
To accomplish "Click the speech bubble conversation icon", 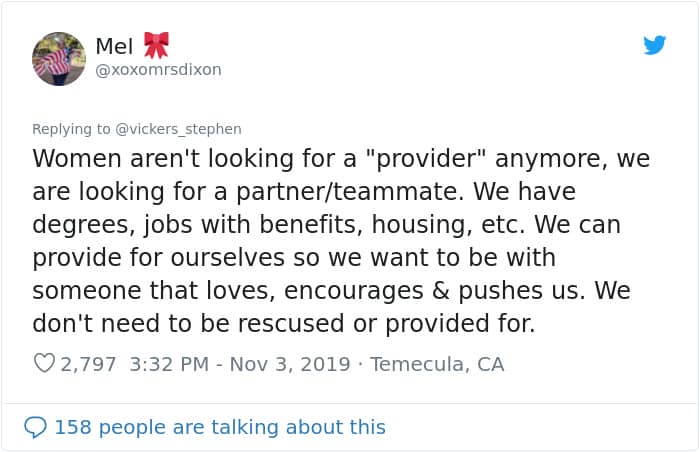I will pyautogui.click(x=35, y=427).
